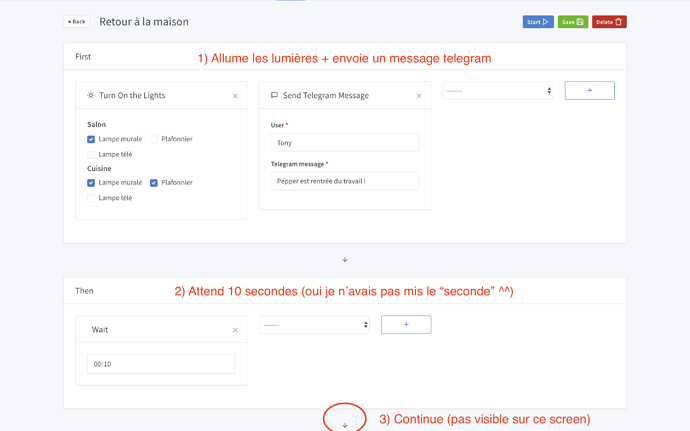Start the scene with Start button

tap(538, 22)
